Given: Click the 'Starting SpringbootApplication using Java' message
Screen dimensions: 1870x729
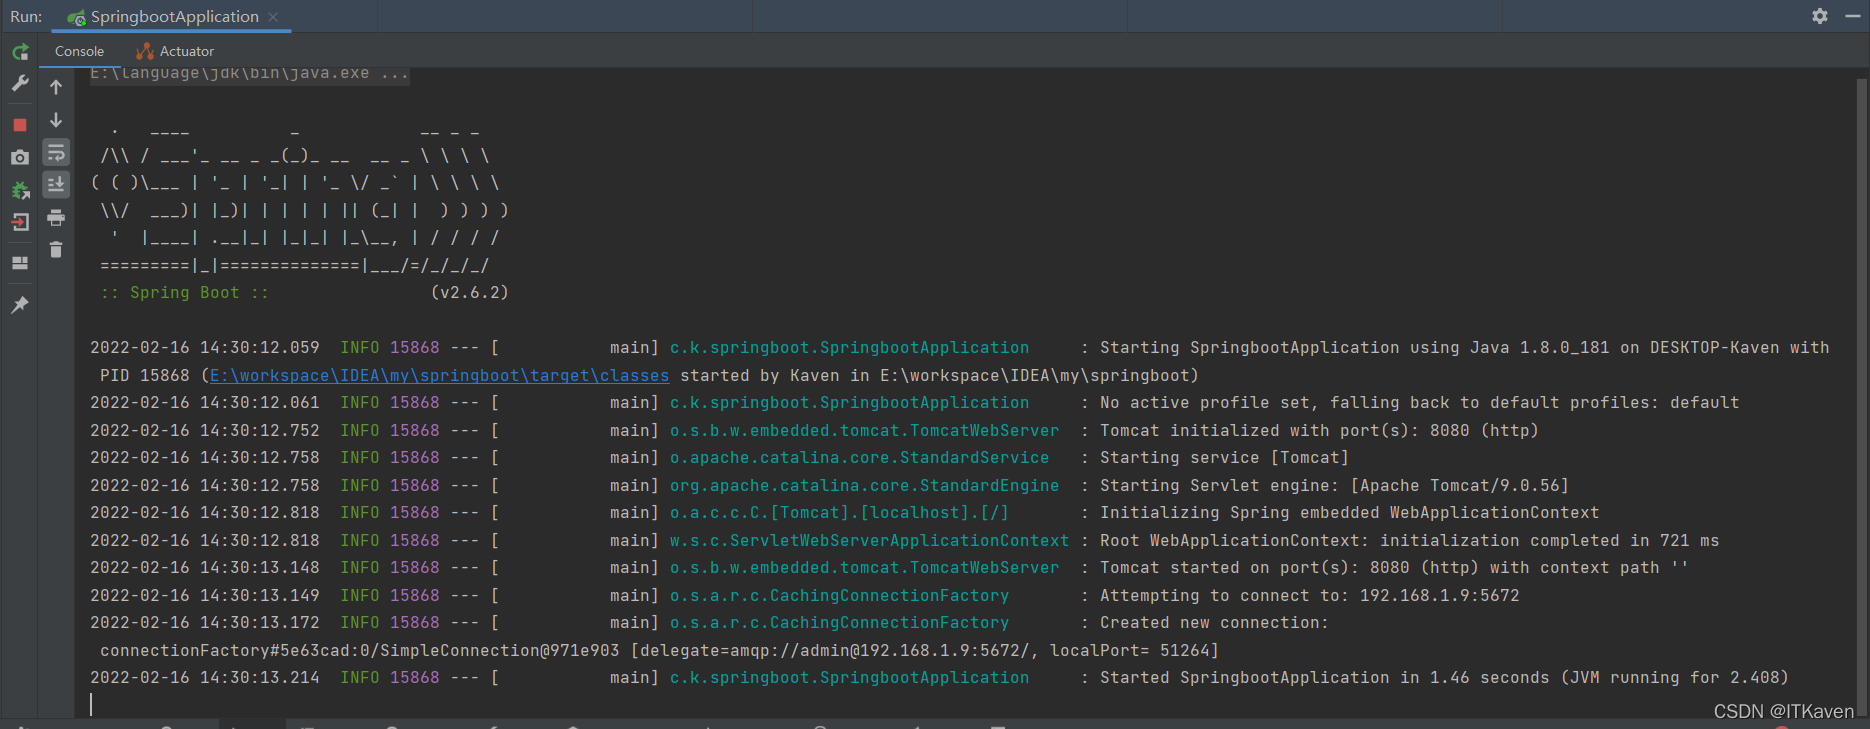Looking at the screenshot, I should coord(1464,348).
